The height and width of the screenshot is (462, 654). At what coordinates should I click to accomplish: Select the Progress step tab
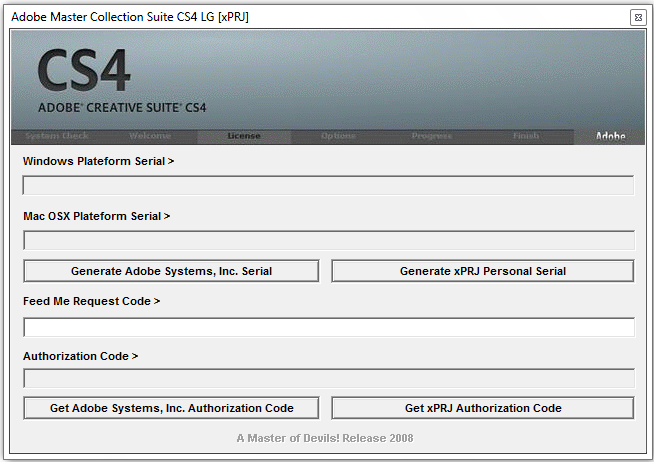tap(432, 136)
